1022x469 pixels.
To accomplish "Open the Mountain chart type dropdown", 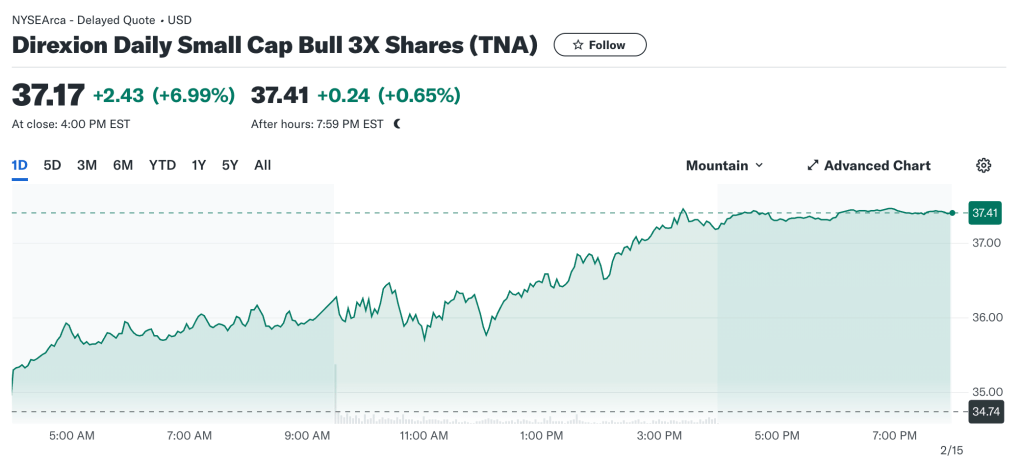I will (x=724, y=166).
